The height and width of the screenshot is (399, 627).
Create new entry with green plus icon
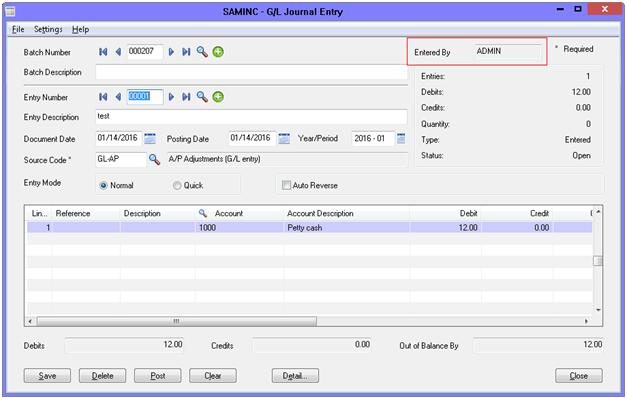218,97
